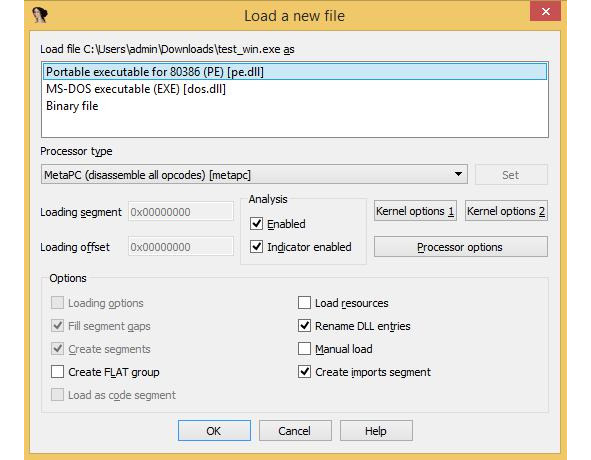Screen dimensions: 591x460
Task: Toggle the Analysis Enabled checkbox
Action: [x=257, y=224]
